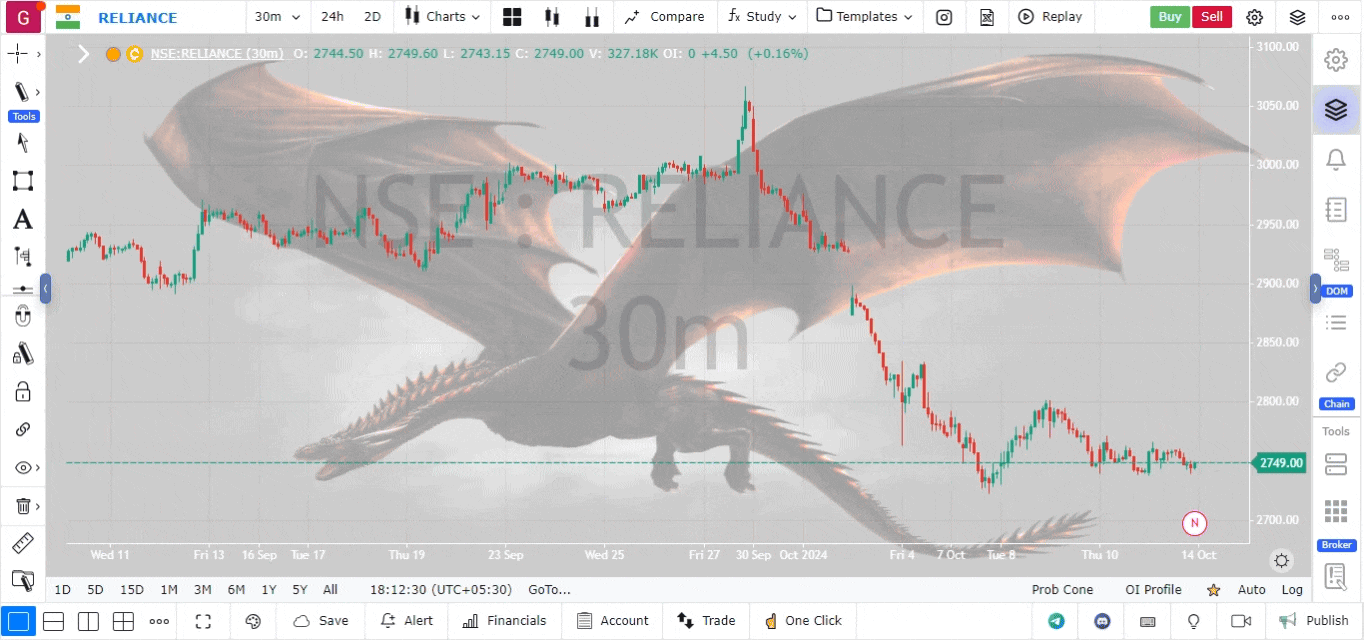The height and width of the screenshot is (640, 1364).
Task: Click the green Buy button
Action: click(1169, 17)
